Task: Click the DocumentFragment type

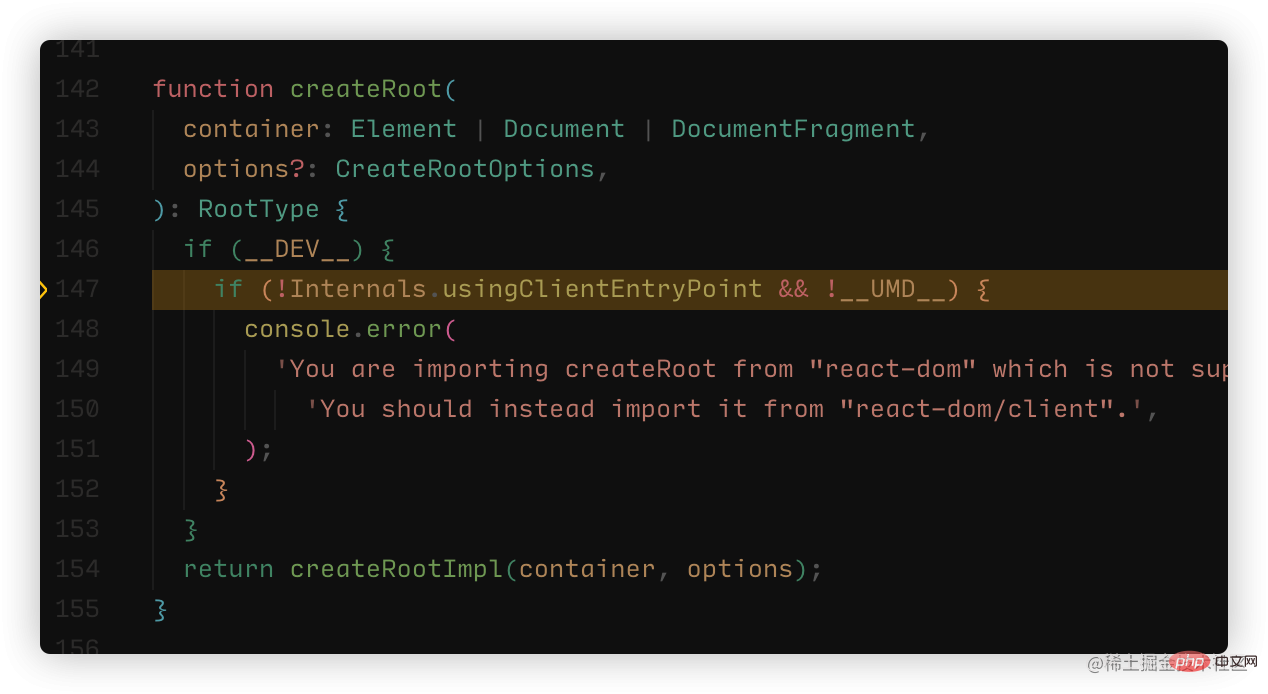Action: tap(793, 129)
